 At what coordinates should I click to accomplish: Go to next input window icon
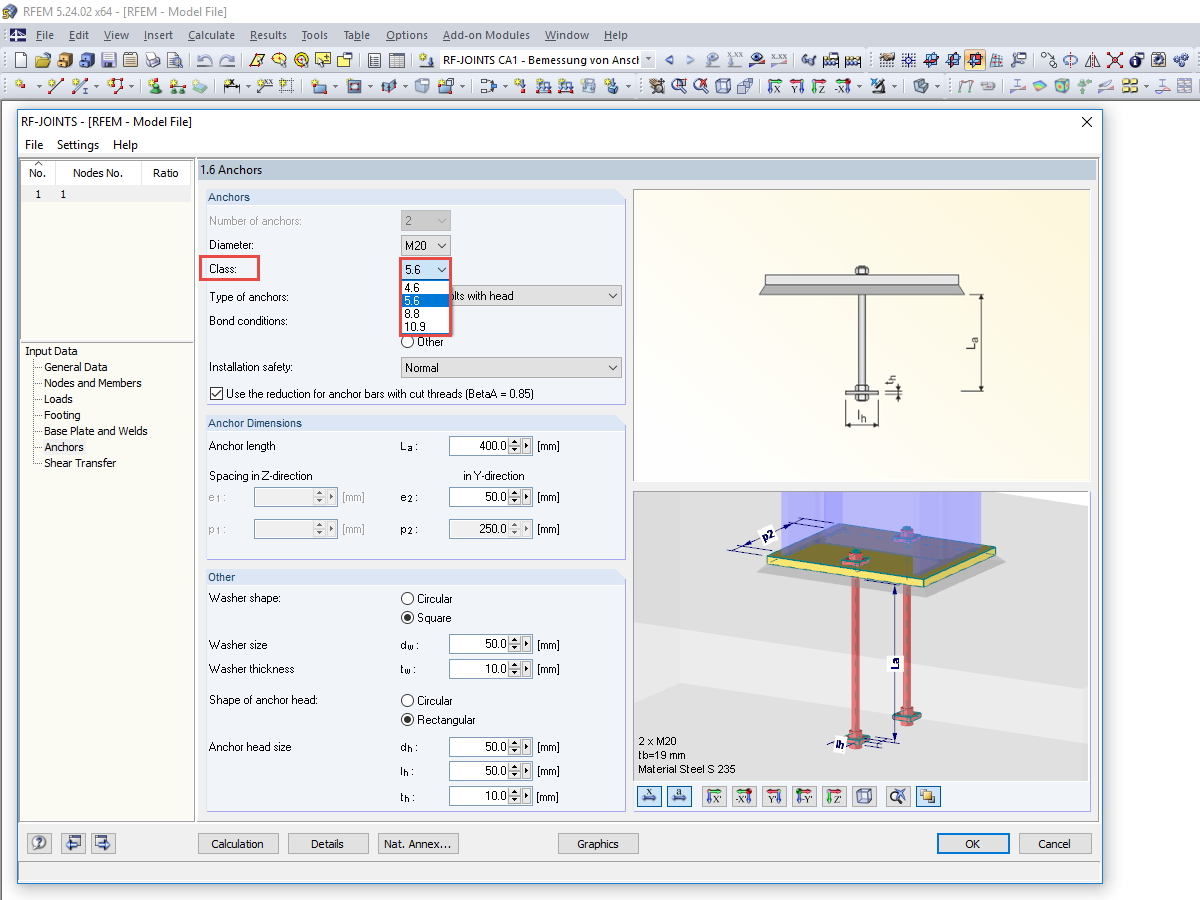[x=103, y=843]
